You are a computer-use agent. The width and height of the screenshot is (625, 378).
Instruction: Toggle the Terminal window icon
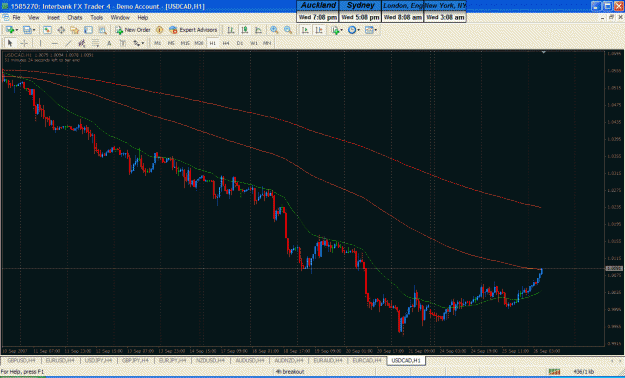tap(88, 30)
